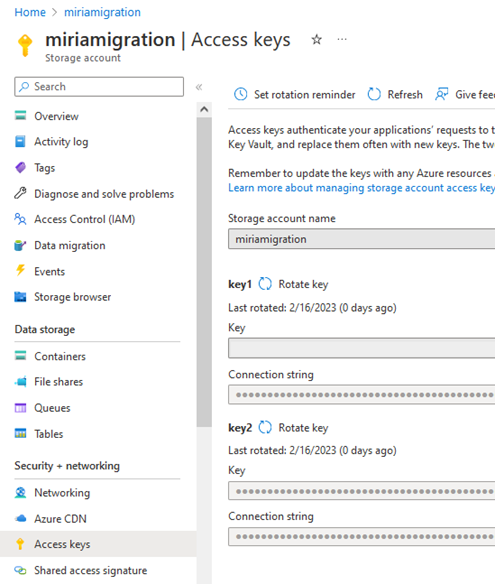Open Data migration
The image size is (495, 584).
point(70,246)
